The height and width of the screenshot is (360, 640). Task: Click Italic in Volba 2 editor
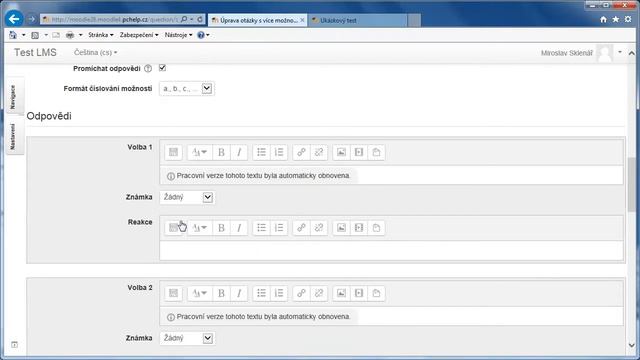click(x=239, y=293)
